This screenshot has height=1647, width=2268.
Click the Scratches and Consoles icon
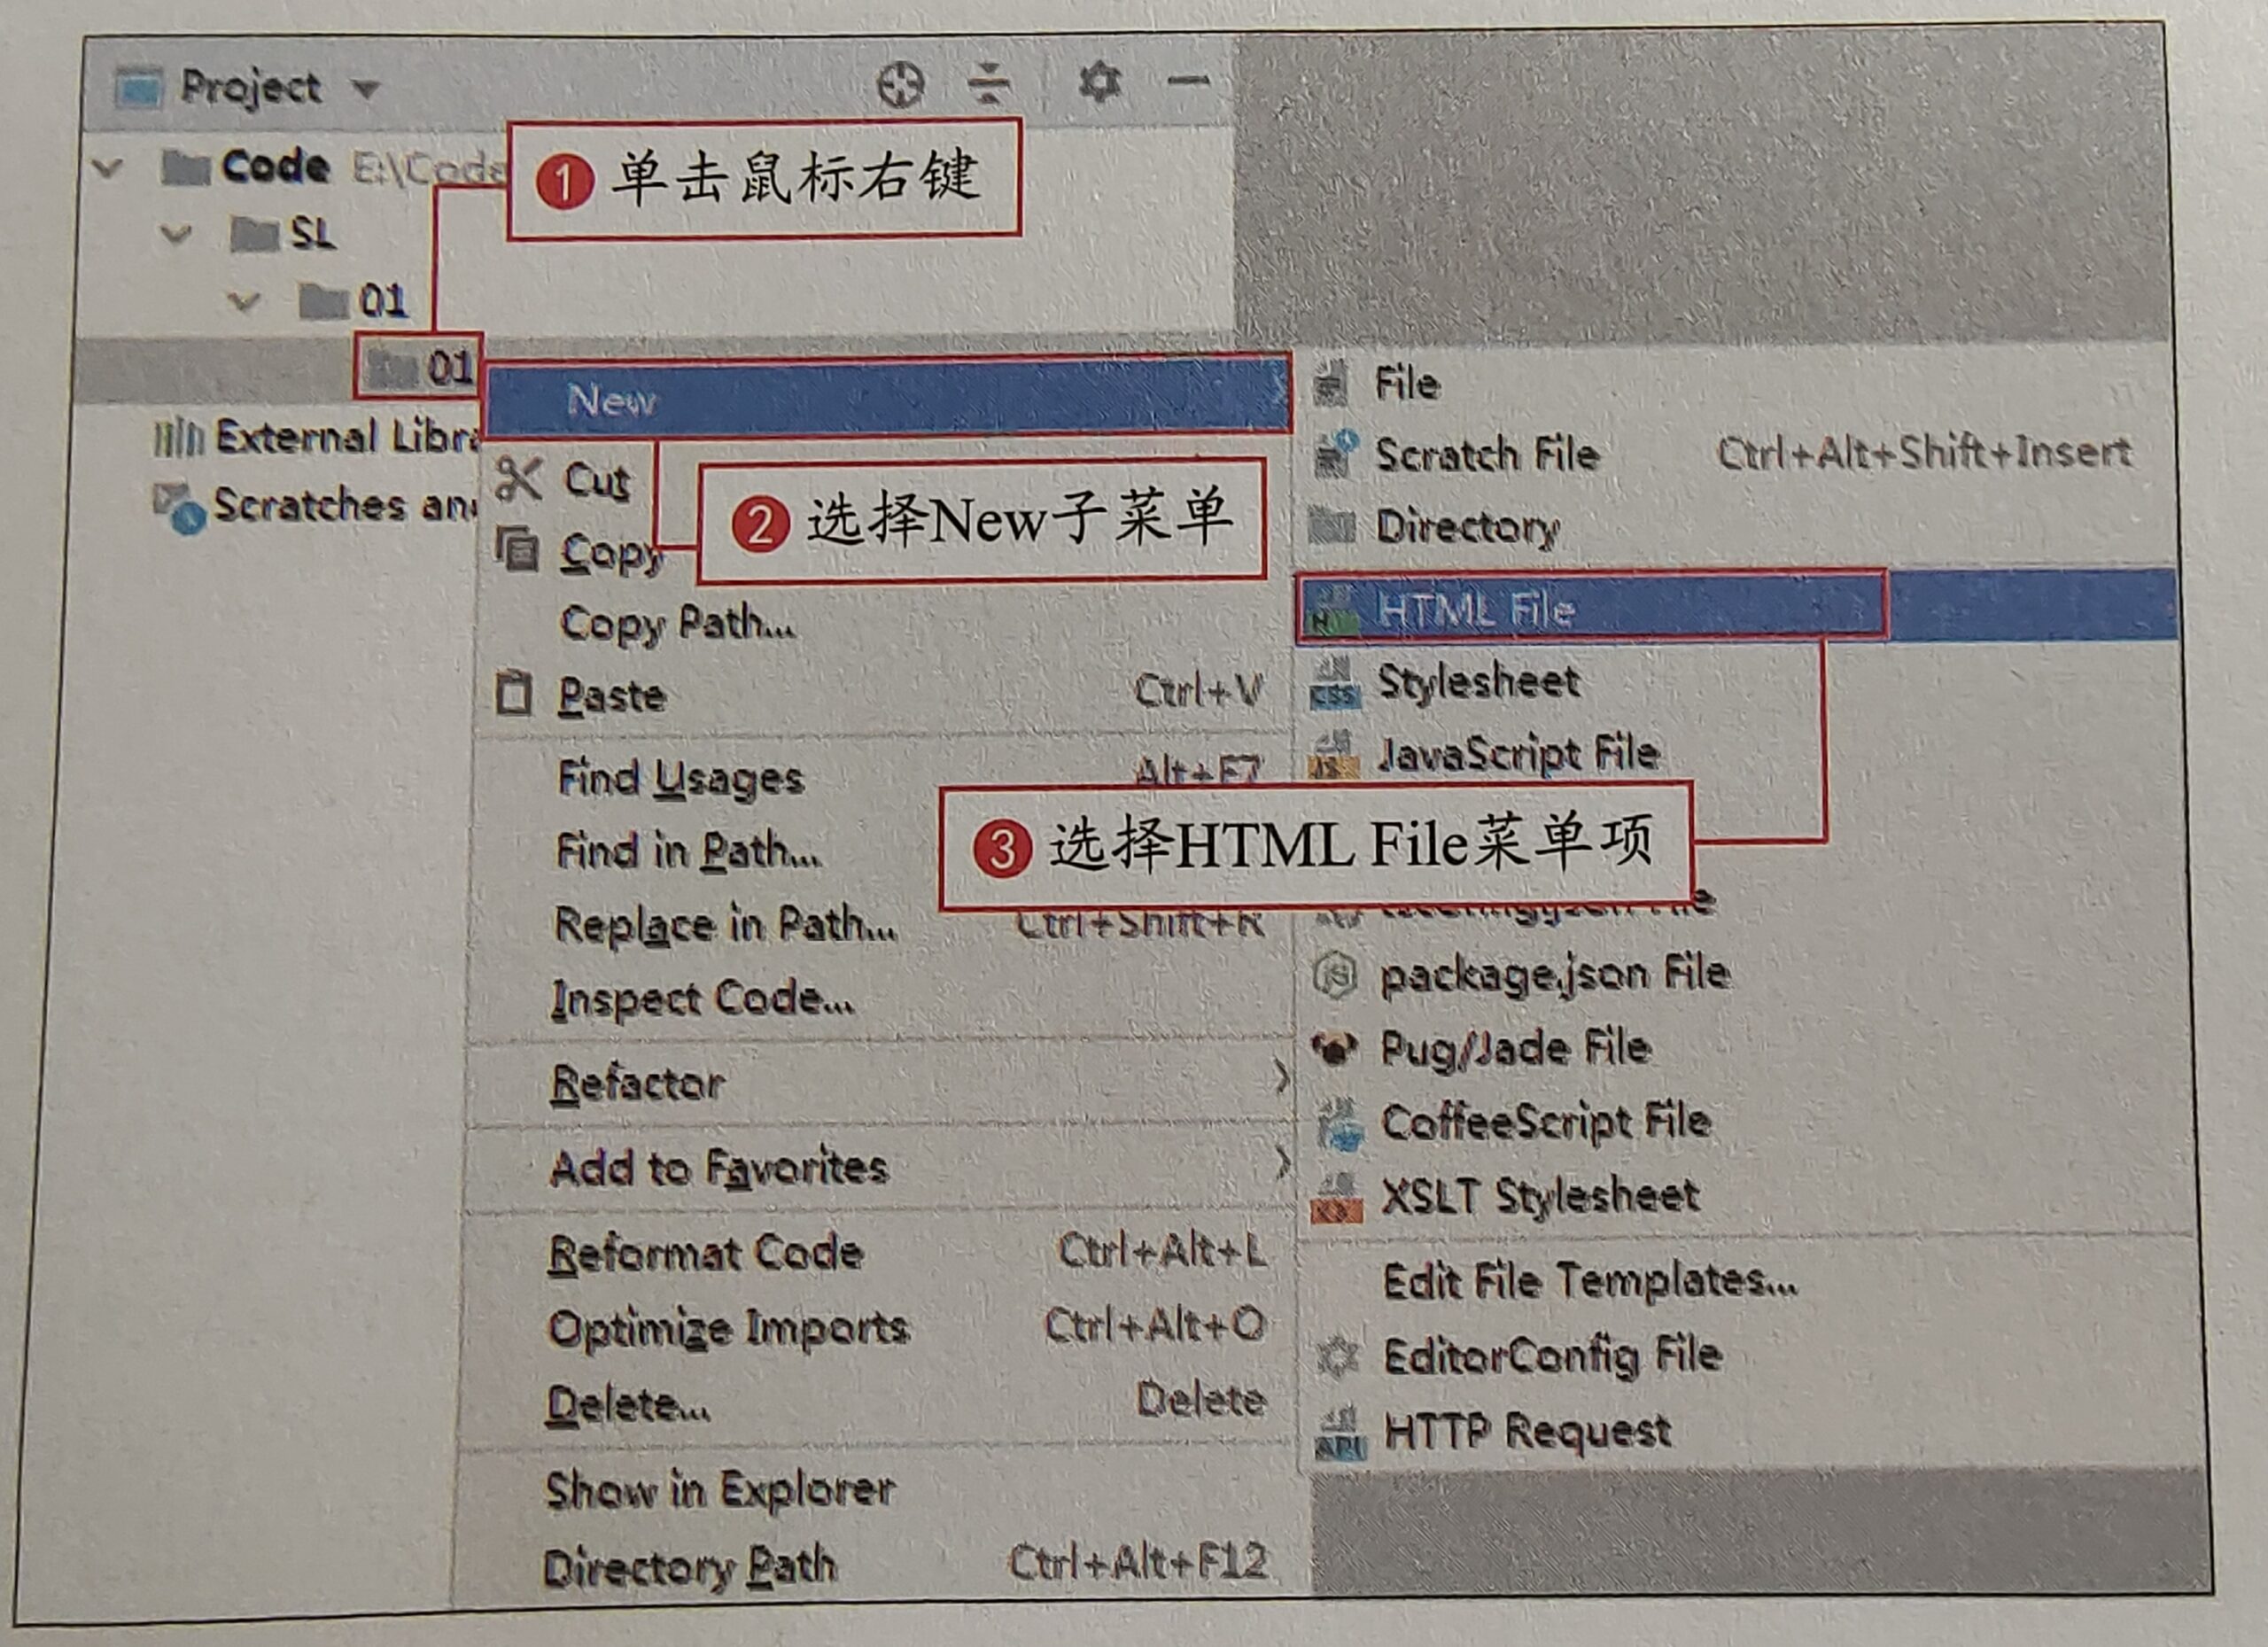pos(180,508)
